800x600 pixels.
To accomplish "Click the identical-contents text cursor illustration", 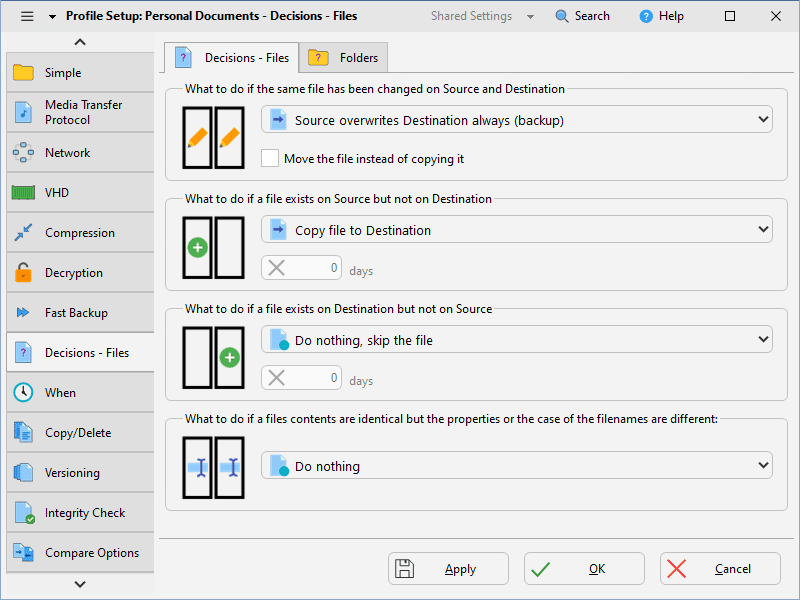I will coord(213,467).
